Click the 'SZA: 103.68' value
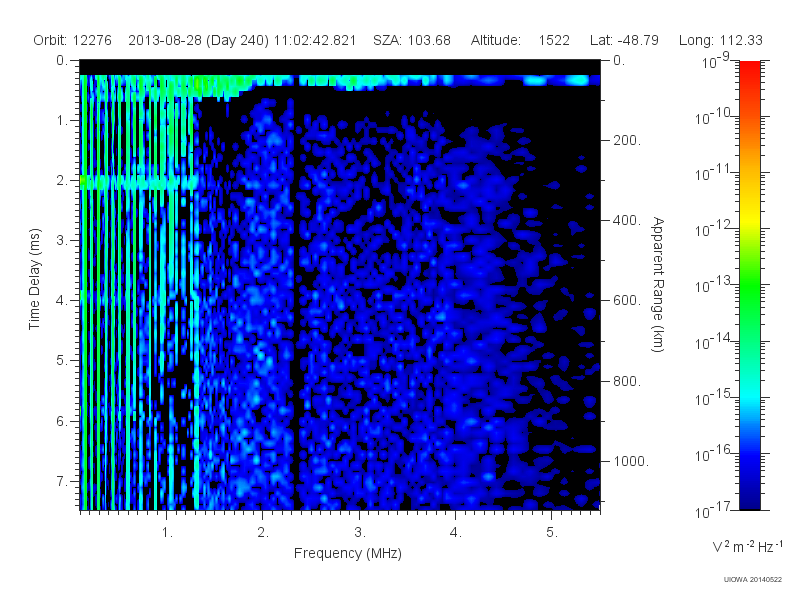This screenshot has width=800, height=600. pos(412,40)
